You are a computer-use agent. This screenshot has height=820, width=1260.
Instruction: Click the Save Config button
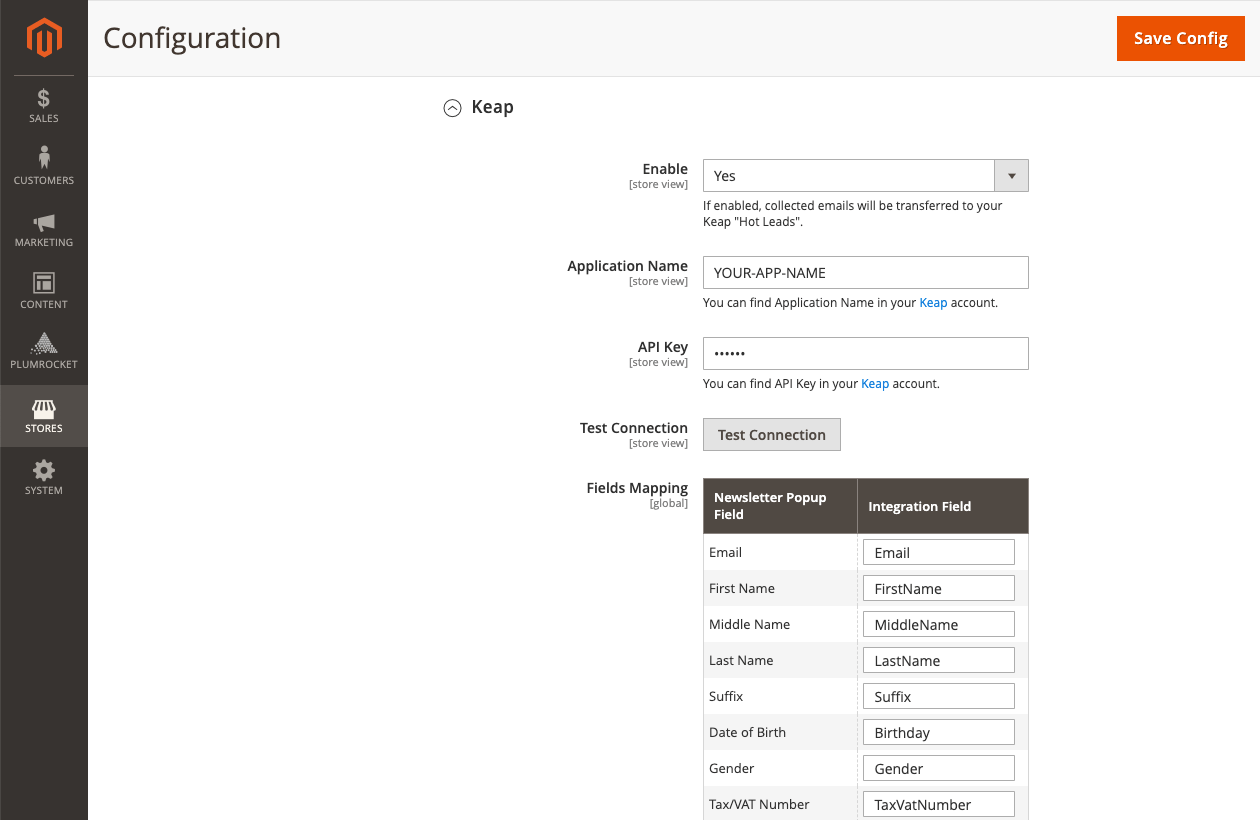1180,38
